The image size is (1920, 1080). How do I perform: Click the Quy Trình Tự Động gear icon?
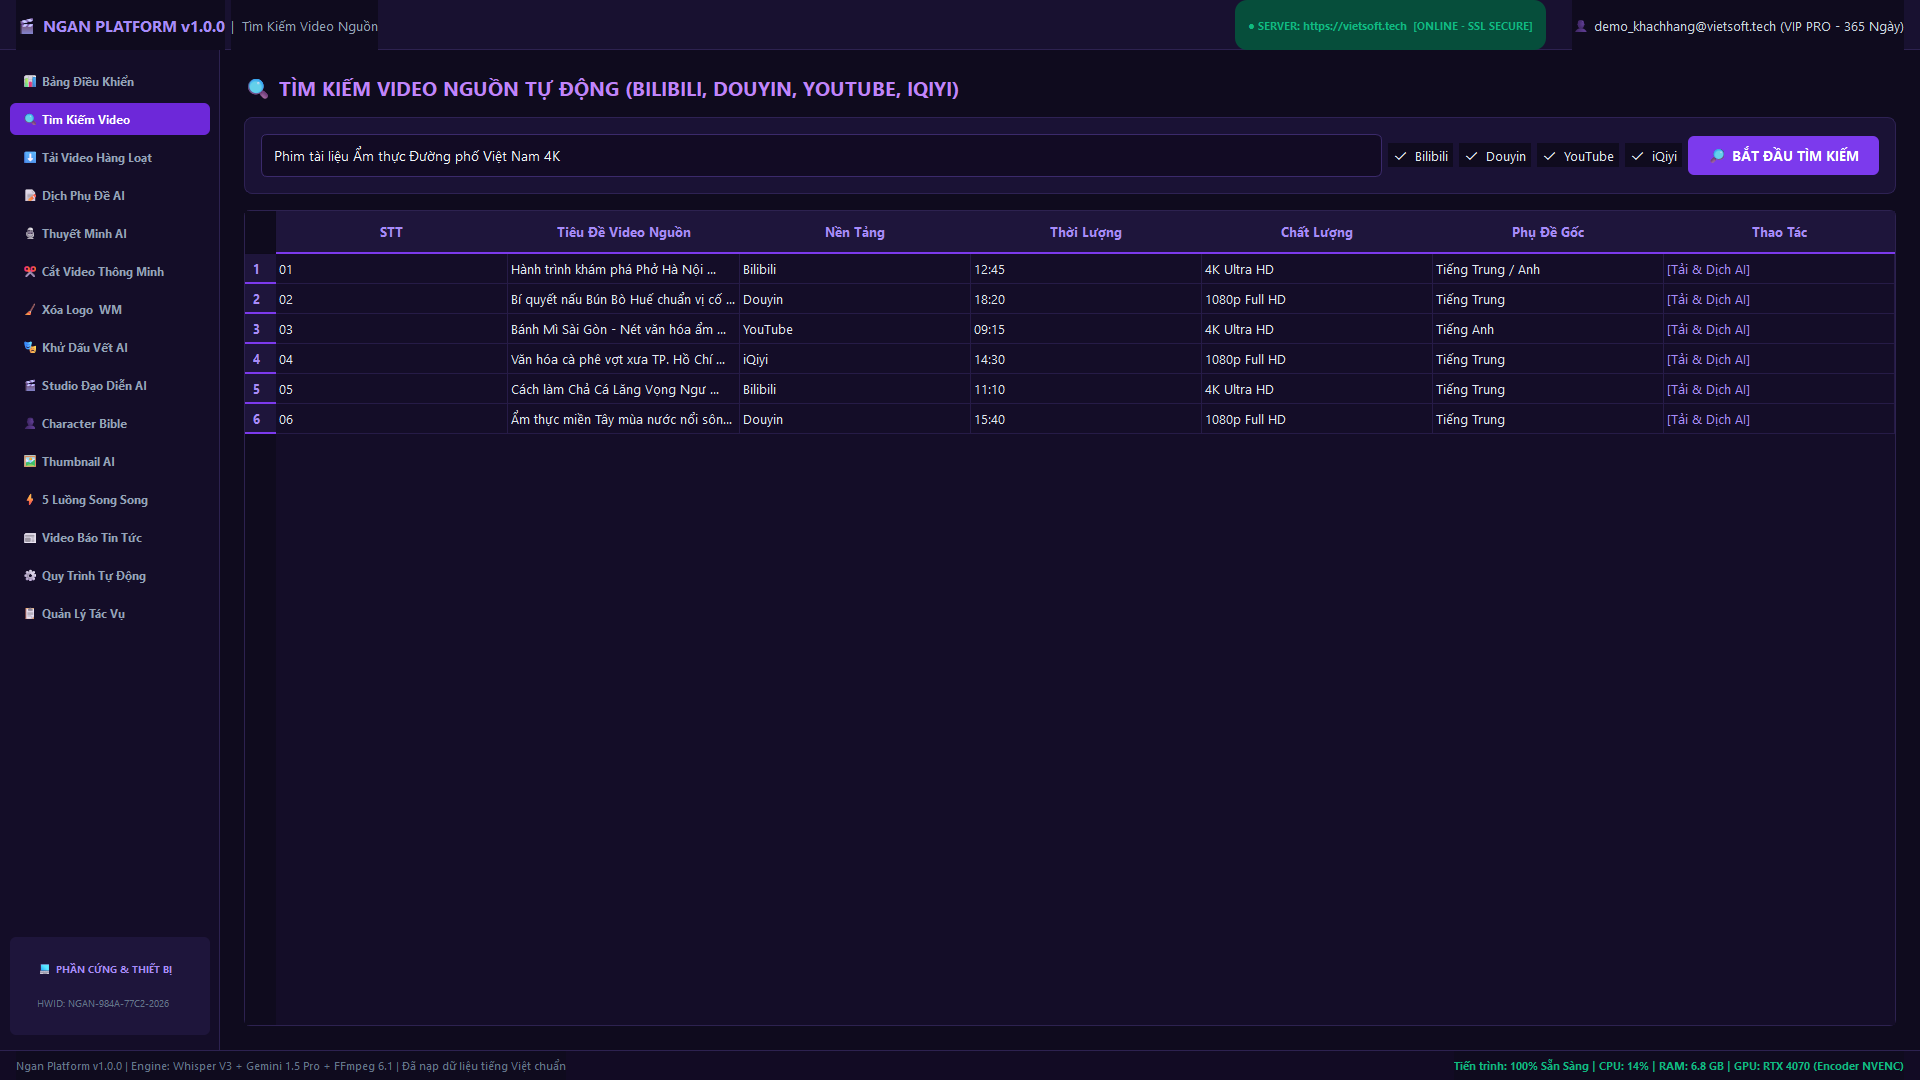click(30, 576)
